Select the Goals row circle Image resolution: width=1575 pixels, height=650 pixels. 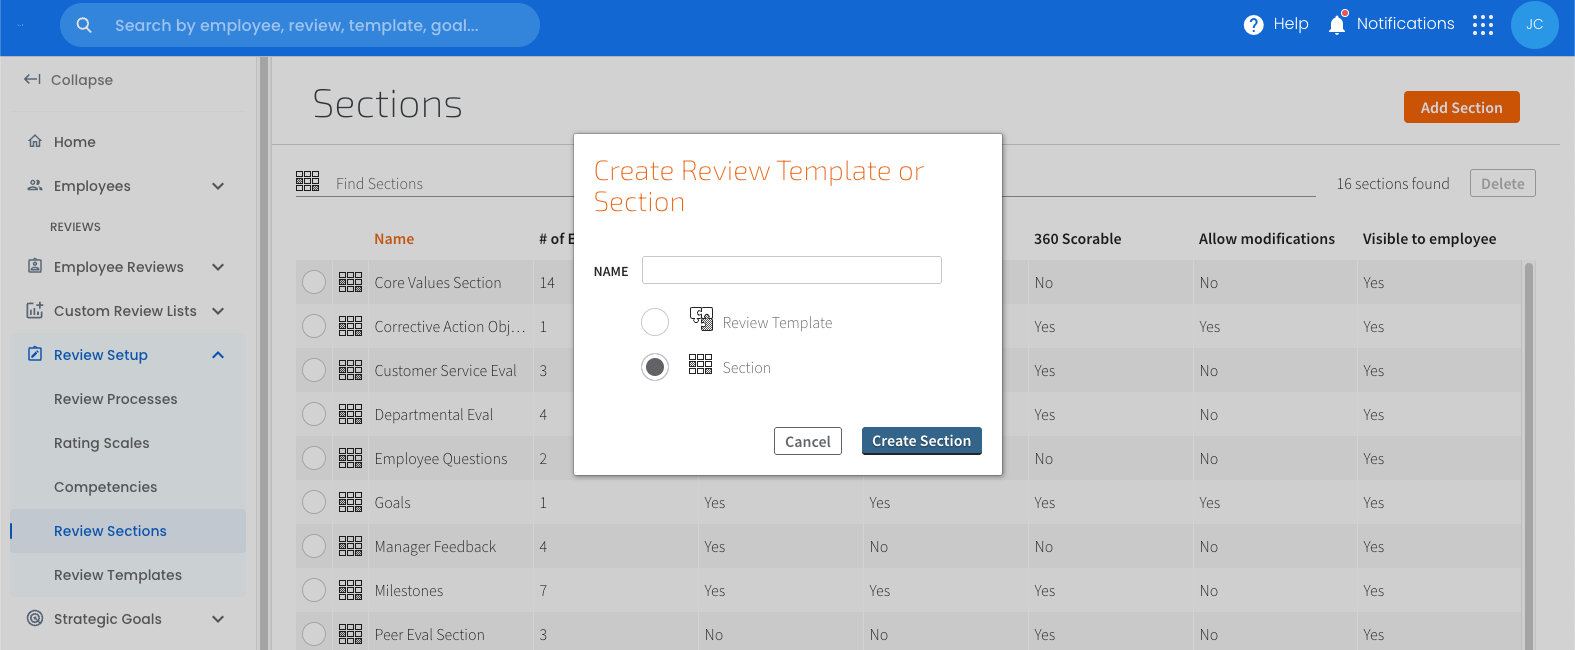click(x=314, y=502)
